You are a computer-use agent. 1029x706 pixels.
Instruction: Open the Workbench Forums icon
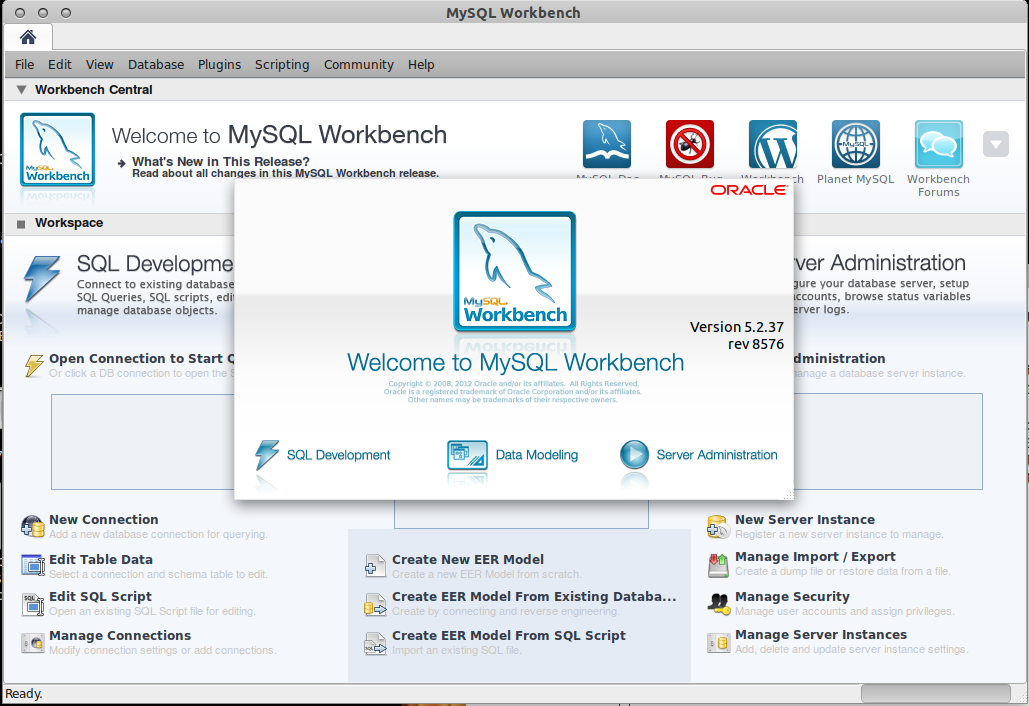(938, 144)
